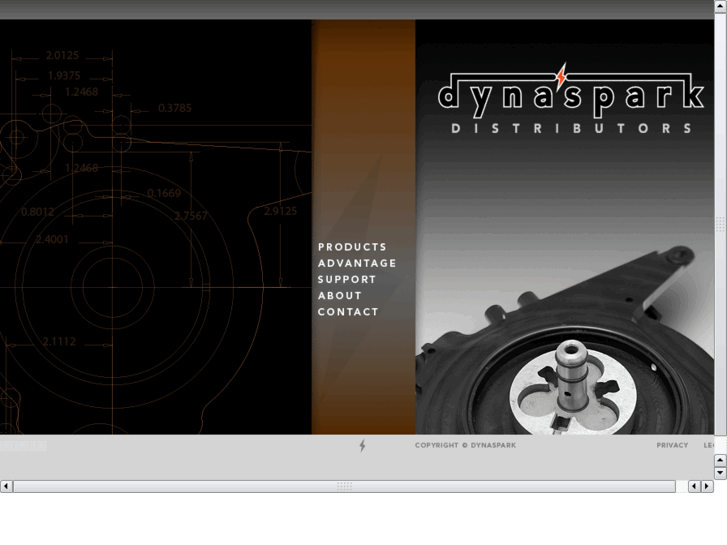727x545 pixels.
Task: Click the horizontal scrollbar thumb
Action: click(x=344, y=486)
